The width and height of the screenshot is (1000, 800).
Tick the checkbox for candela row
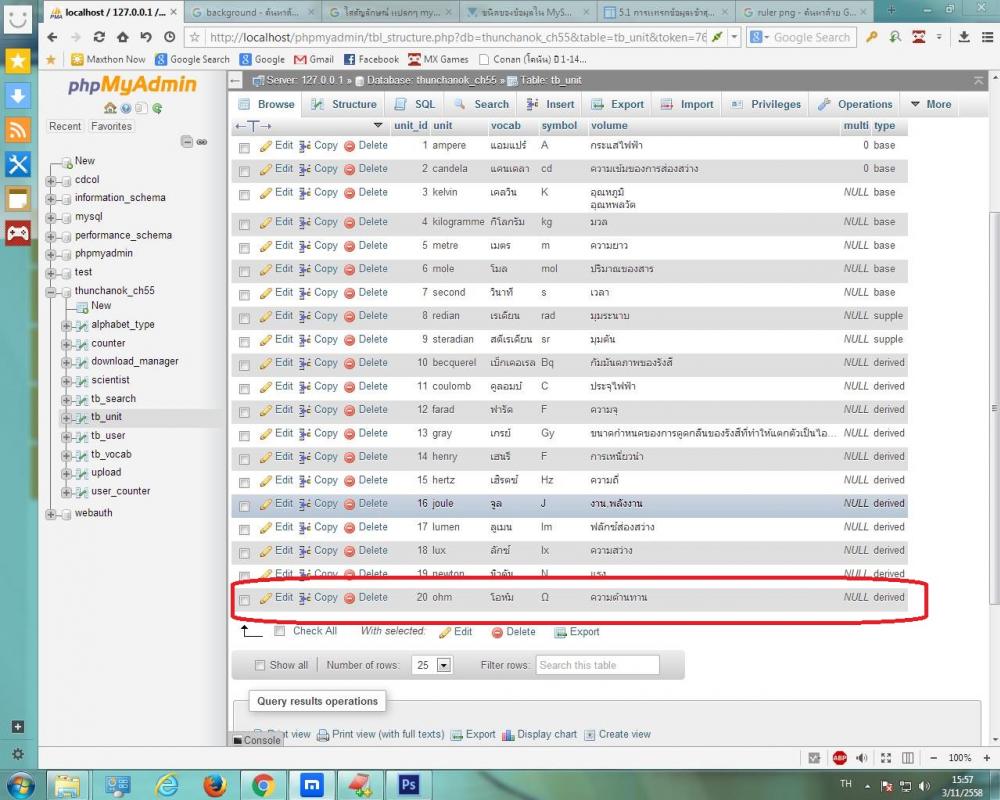tap(244, 171)
